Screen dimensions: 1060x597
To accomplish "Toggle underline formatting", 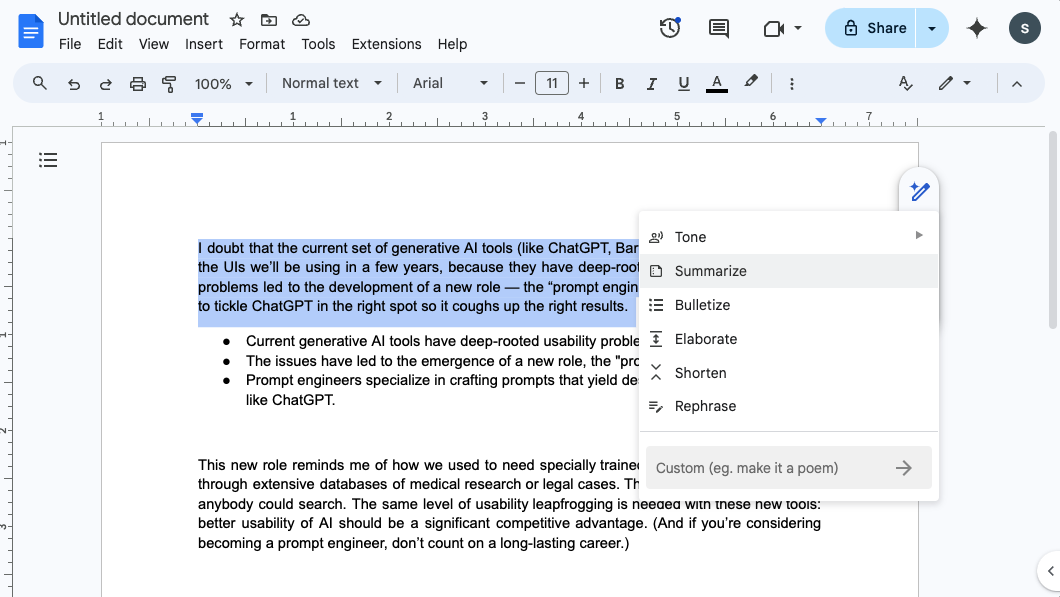I will [684, 83].
